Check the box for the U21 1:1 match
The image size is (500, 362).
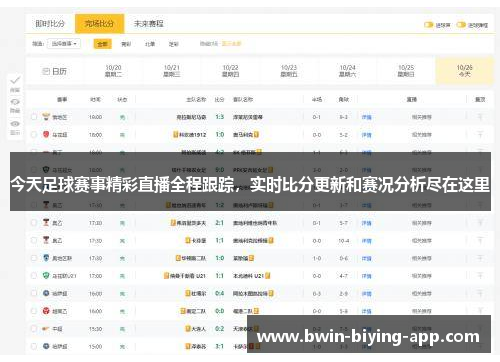[34, 275]
